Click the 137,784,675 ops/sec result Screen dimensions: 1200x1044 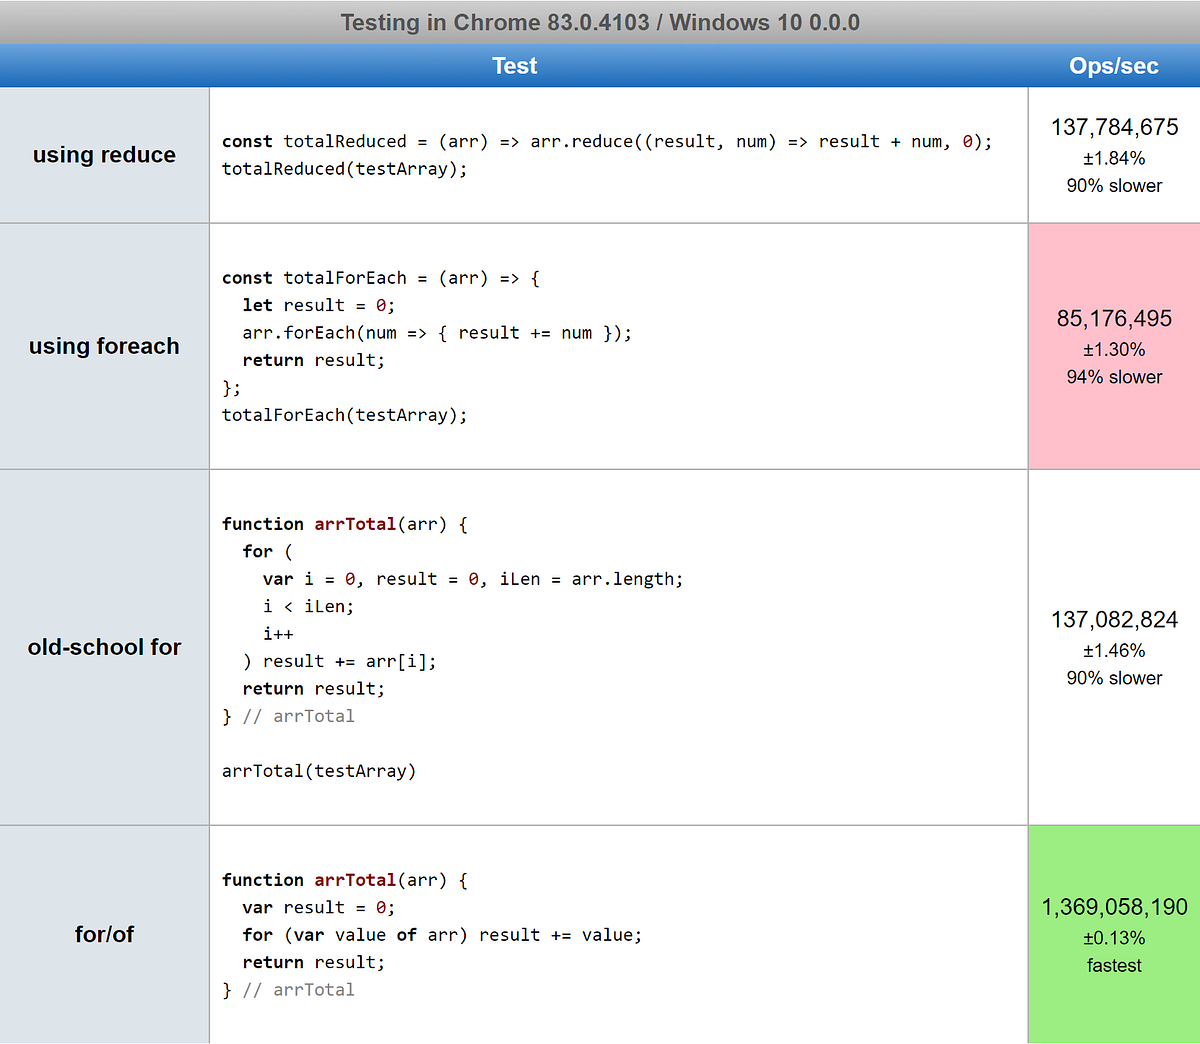pyautogui.click(x=1114, y=127)
